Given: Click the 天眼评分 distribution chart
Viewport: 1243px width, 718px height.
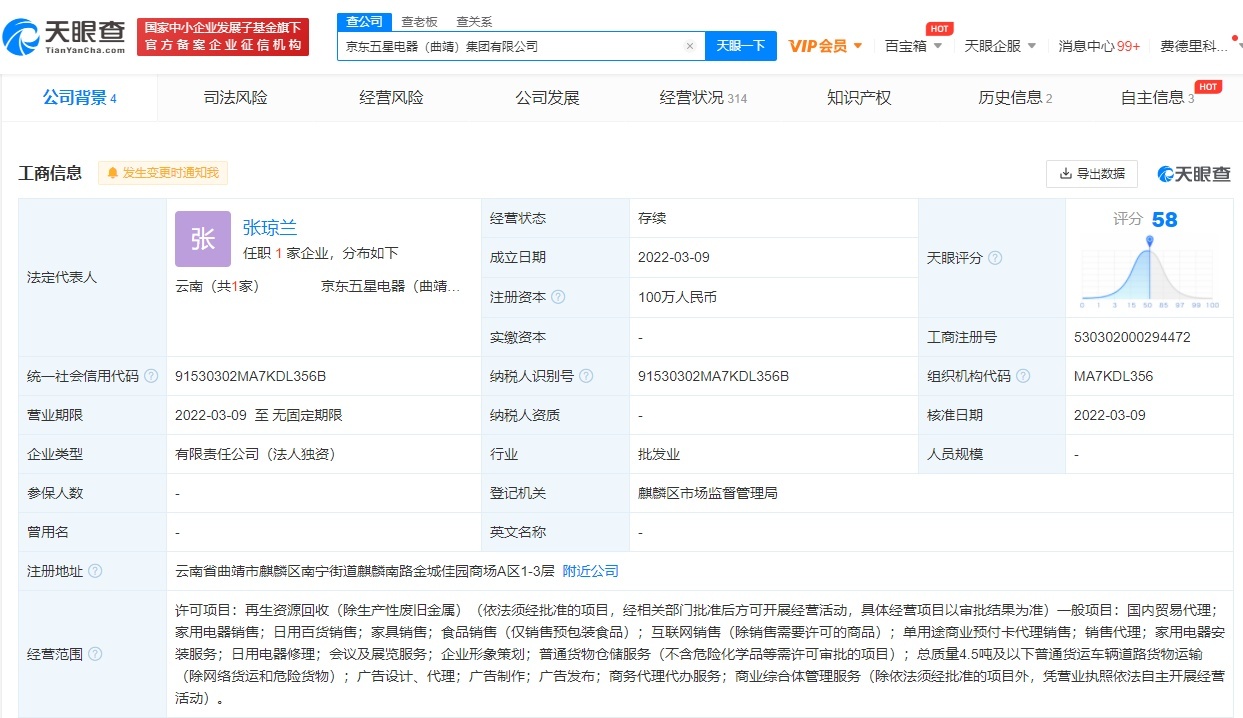Looking at the screenshot, I should [1149, 272].
